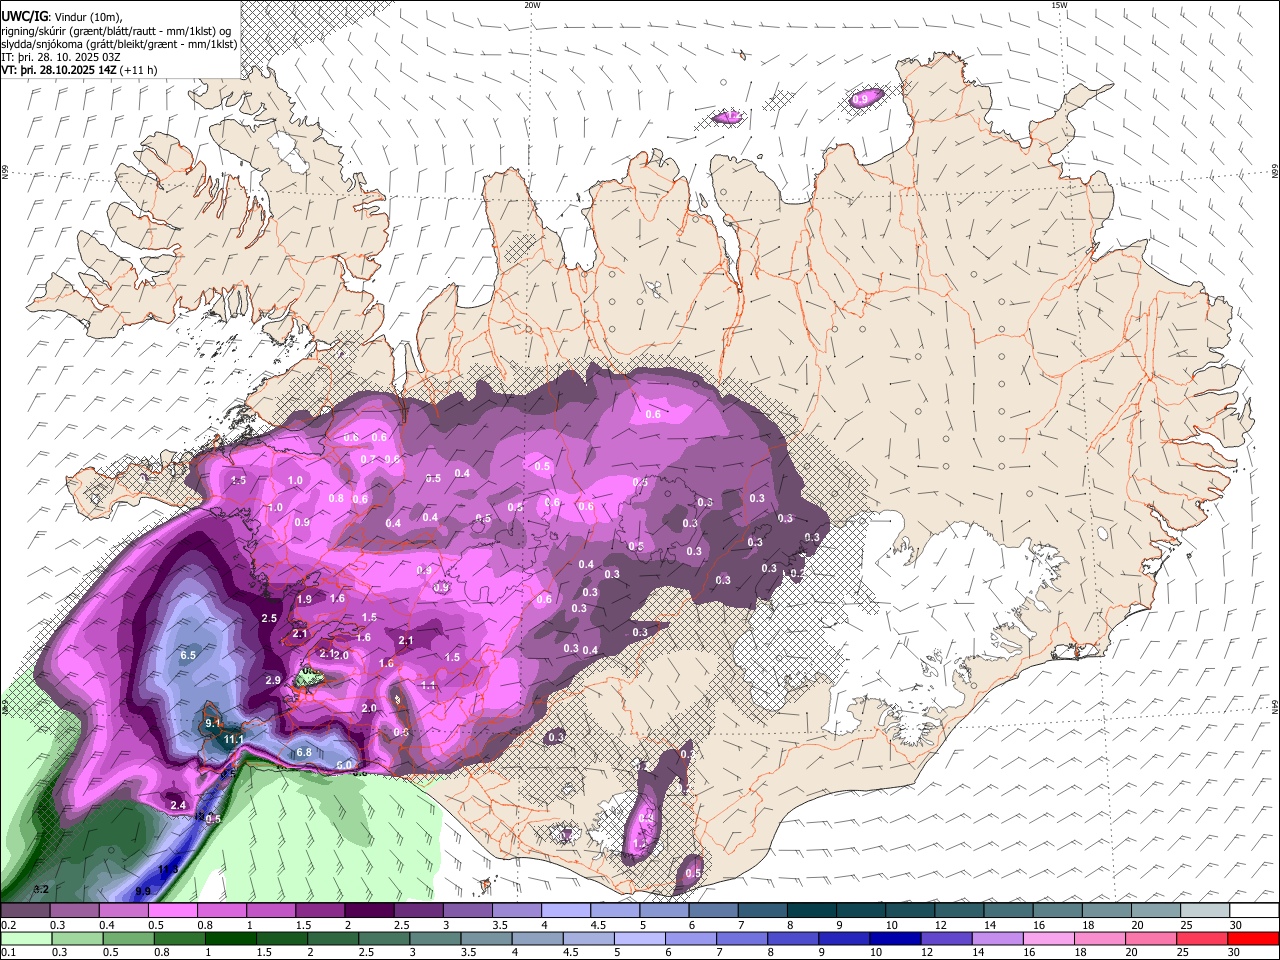
Task: Pick the pale green 0.1–0.3 rain scale swatch
Action: (25, 938)
